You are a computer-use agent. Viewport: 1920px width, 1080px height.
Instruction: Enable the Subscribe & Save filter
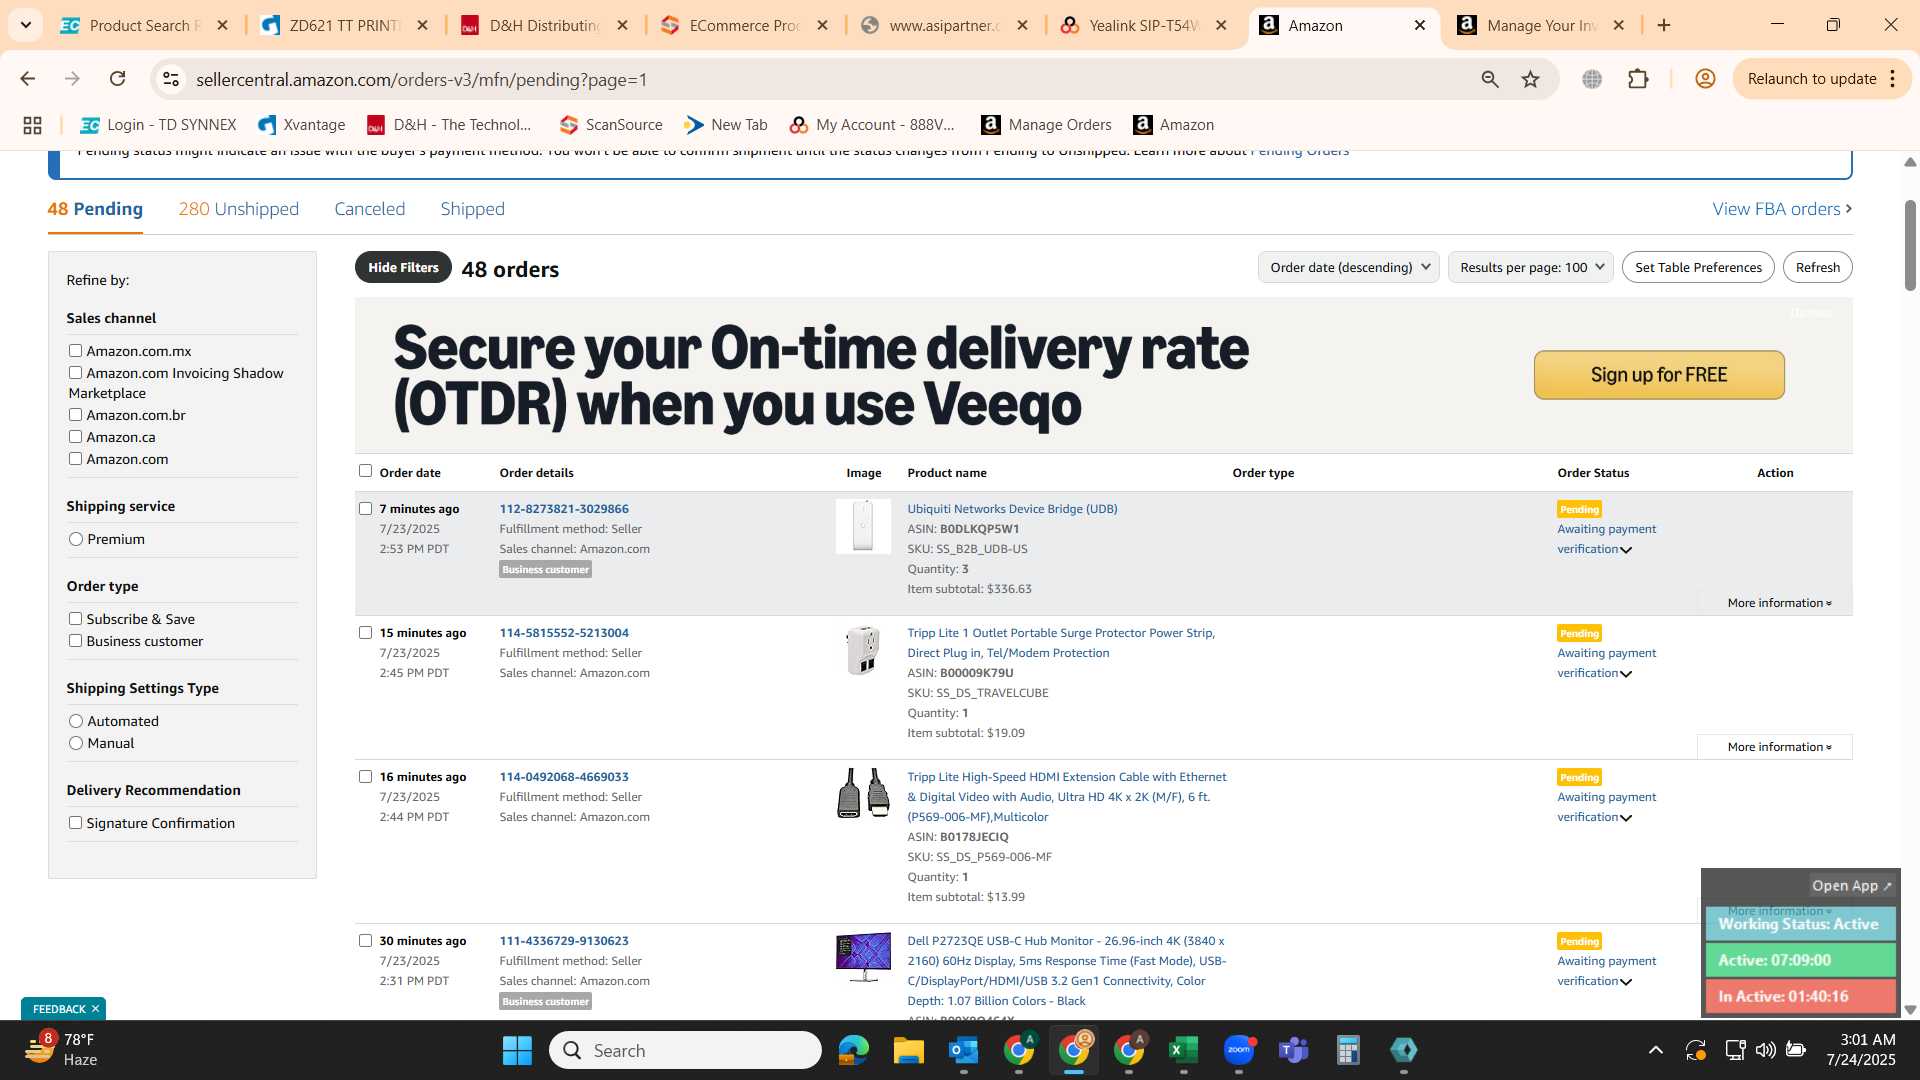75,618
